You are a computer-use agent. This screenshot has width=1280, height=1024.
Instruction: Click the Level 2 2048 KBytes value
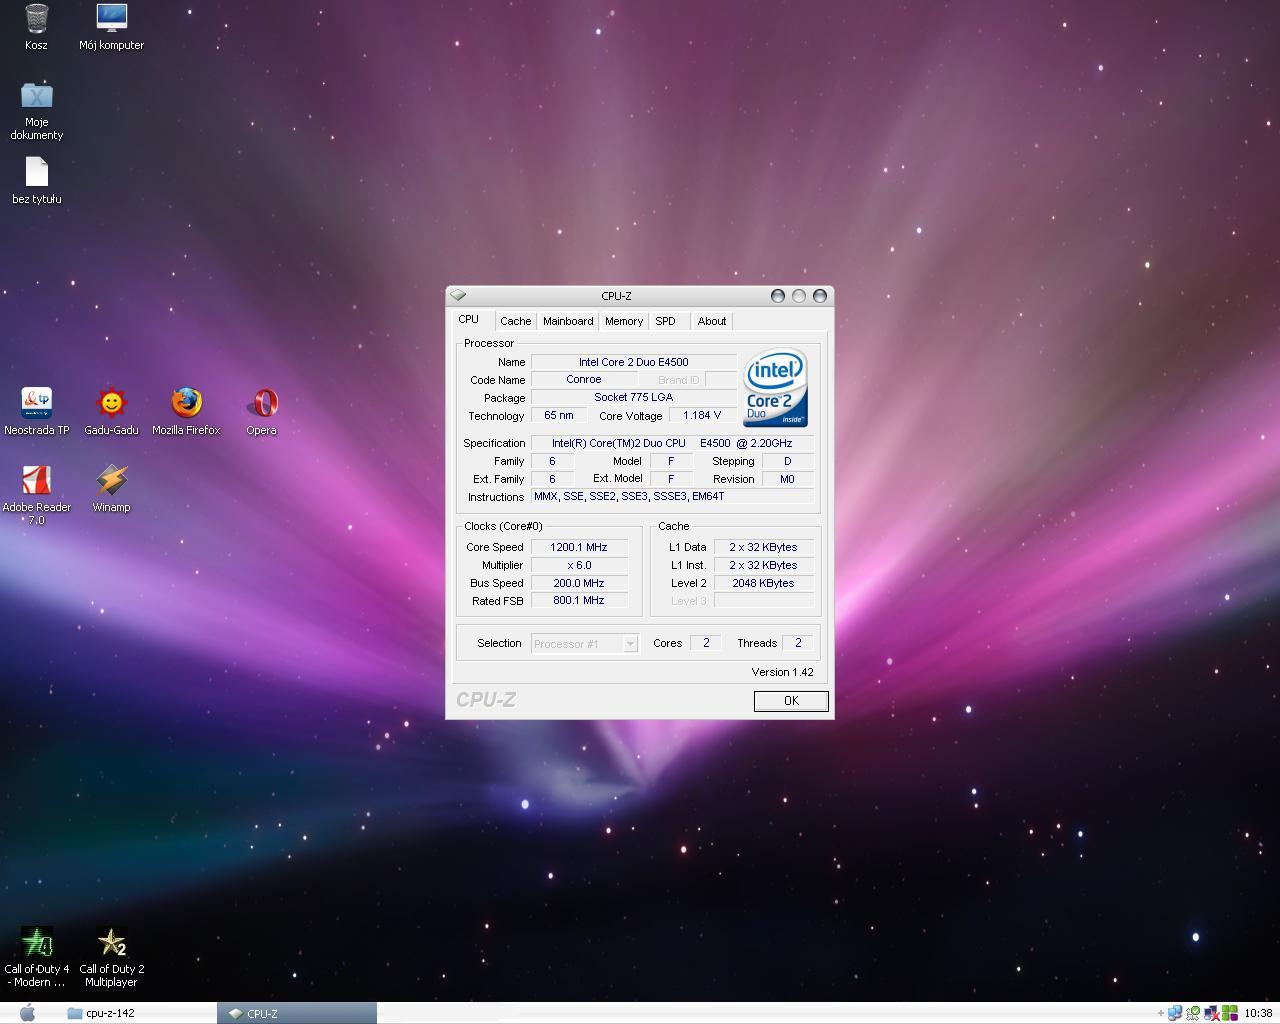click(x=763, y=583)
